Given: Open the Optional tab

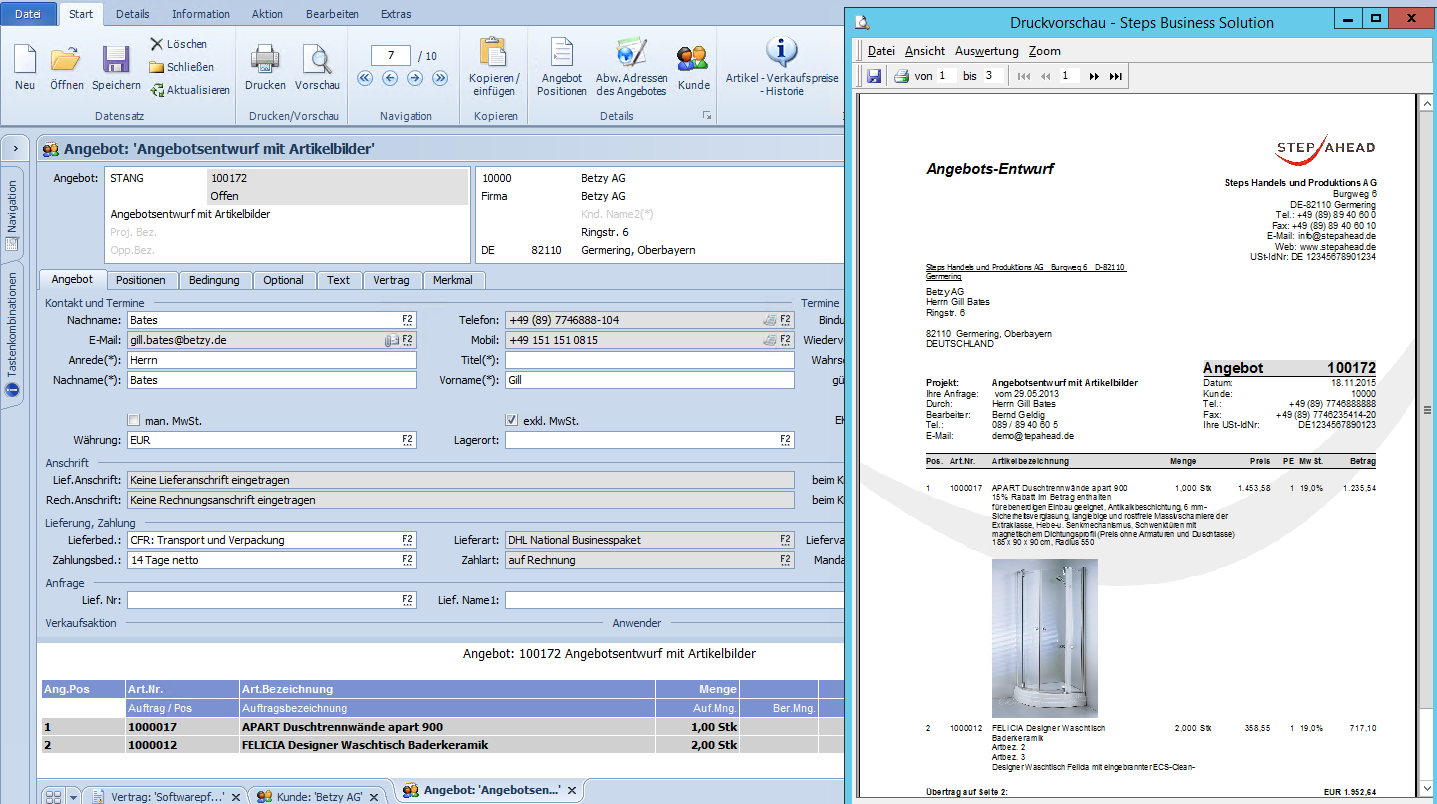Looking at the screenshot, I should [x=283, y=280].
